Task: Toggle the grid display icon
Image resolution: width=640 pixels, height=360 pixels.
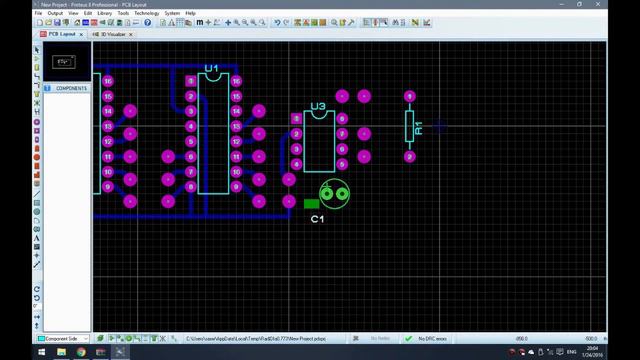Action: [180, 22]
